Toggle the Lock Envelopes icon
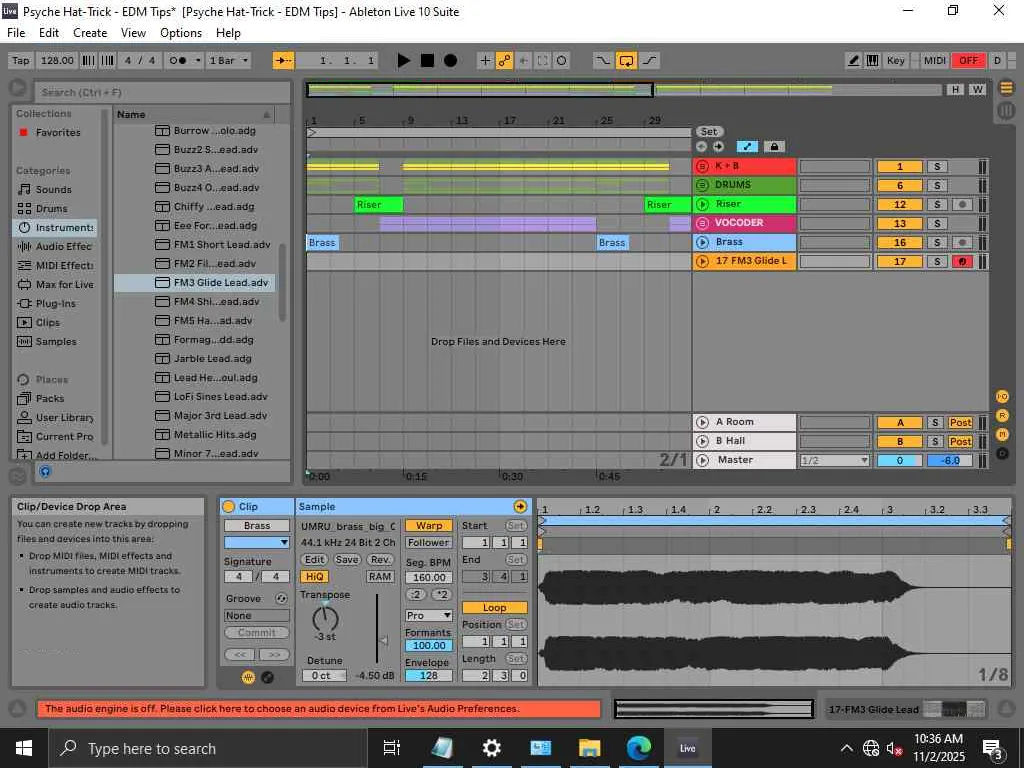 pos(774,147)
